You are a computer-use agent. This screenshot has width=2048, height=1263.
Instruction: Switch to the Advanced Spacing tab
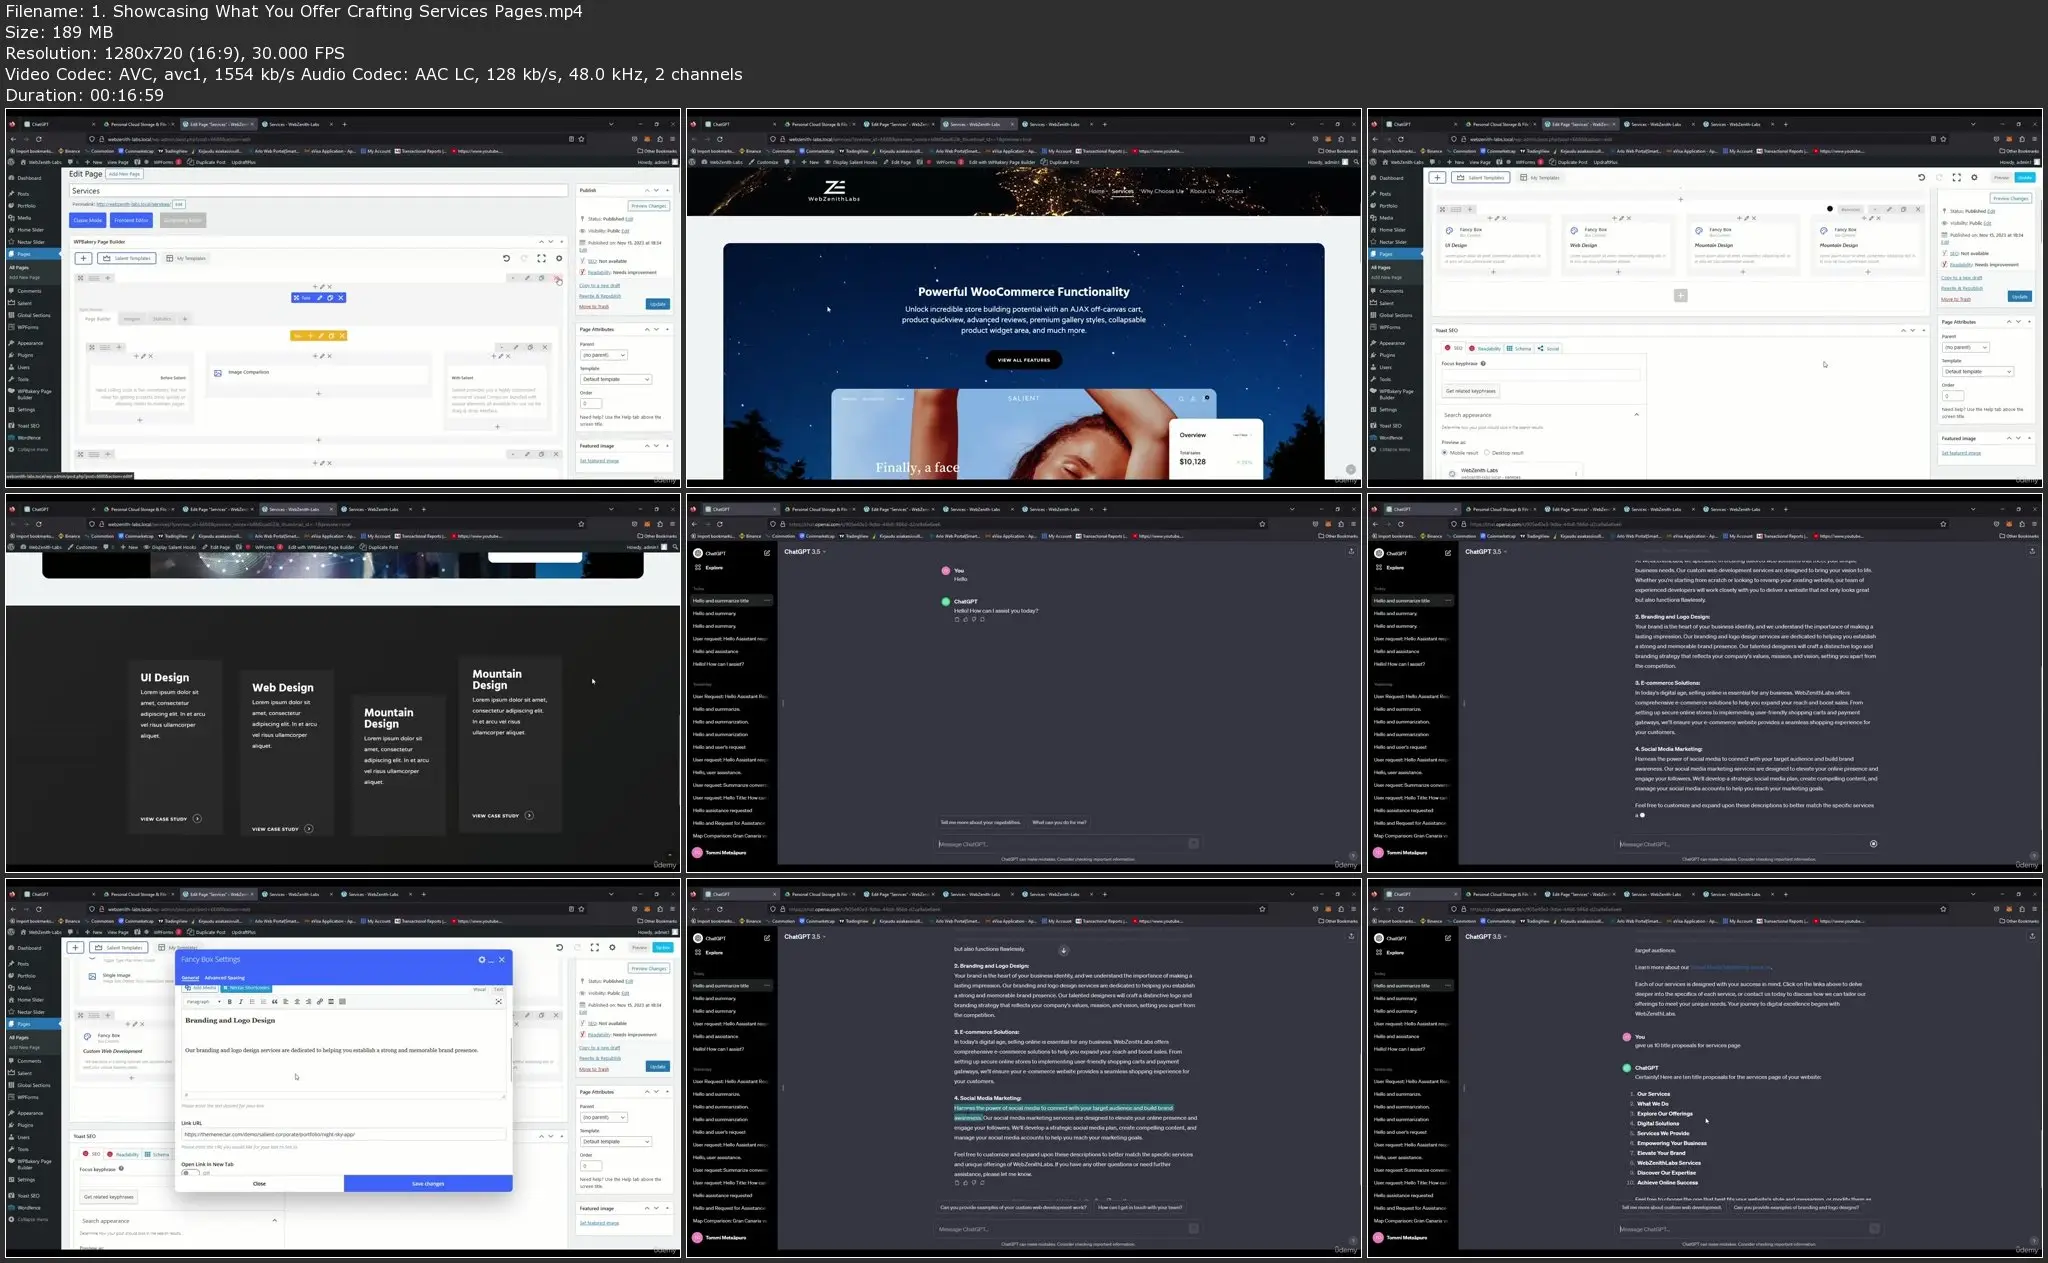click(224, 978)
